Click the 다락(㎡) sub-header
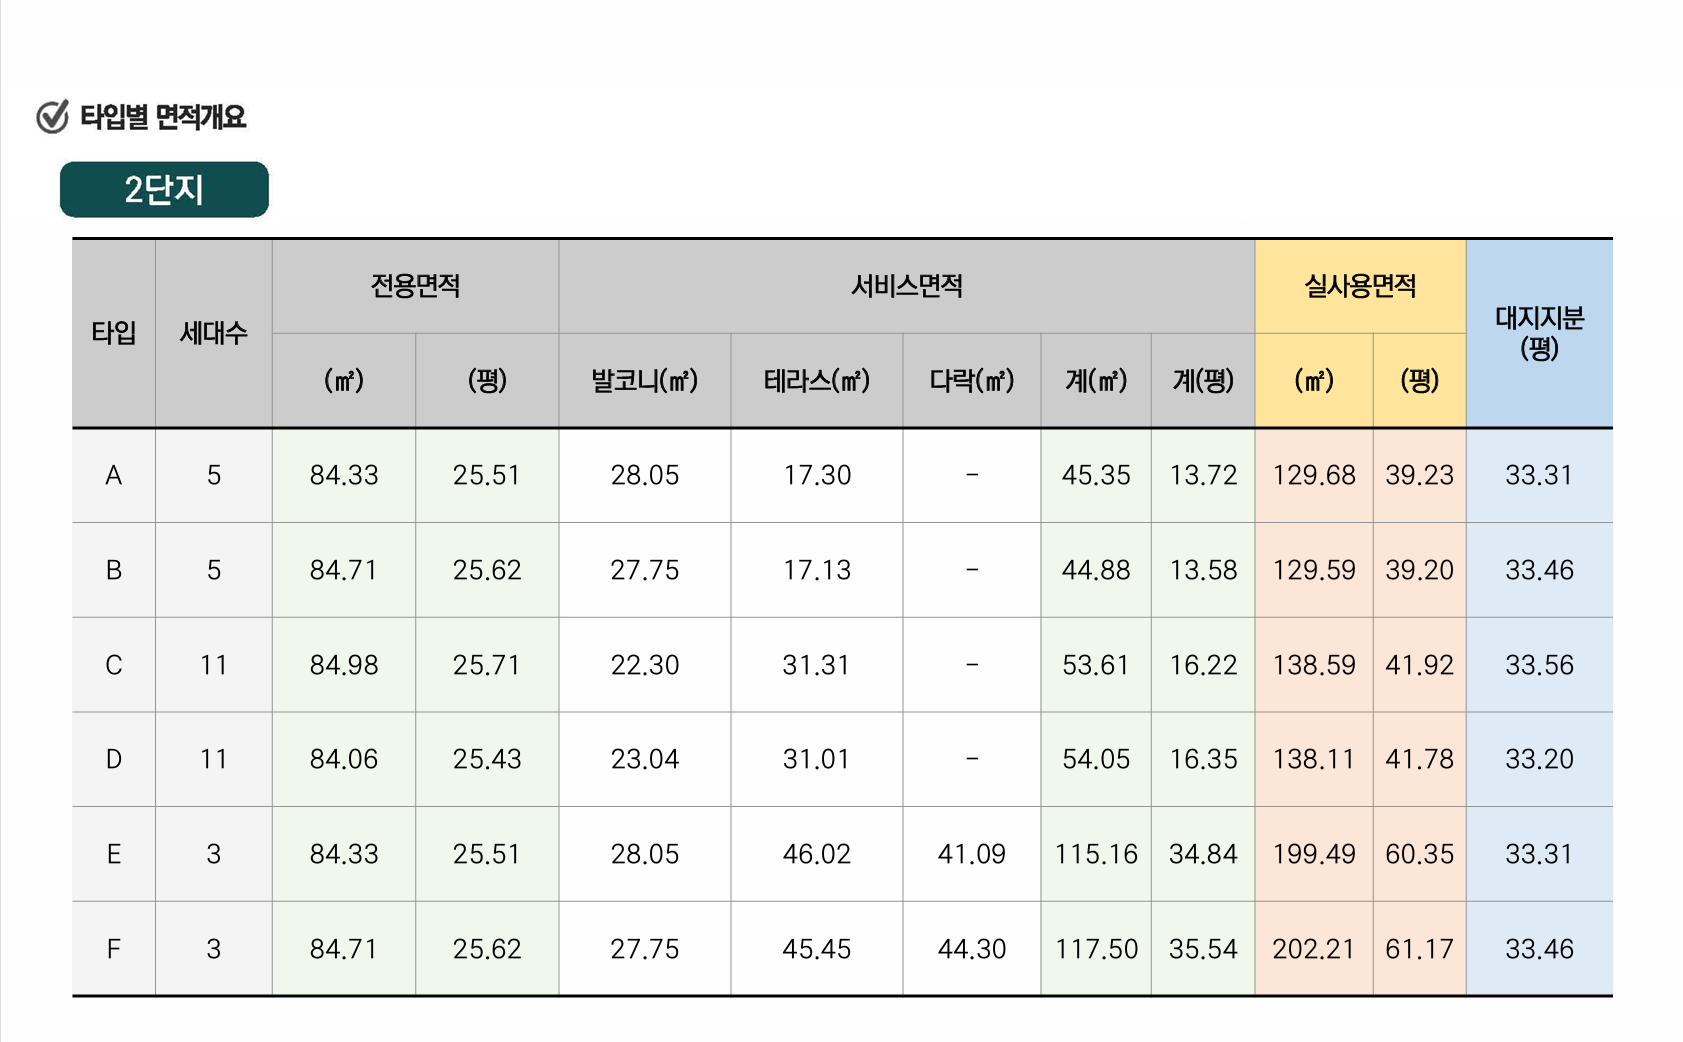1683x1042 pixels. tap(971, 381)
